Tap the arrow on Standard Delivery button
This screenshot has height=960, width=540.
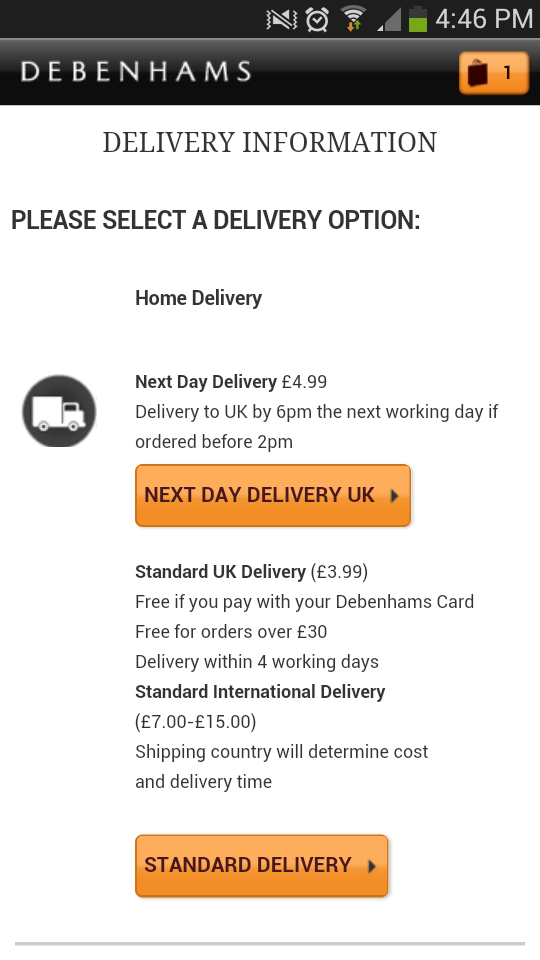tap(372, 866)
